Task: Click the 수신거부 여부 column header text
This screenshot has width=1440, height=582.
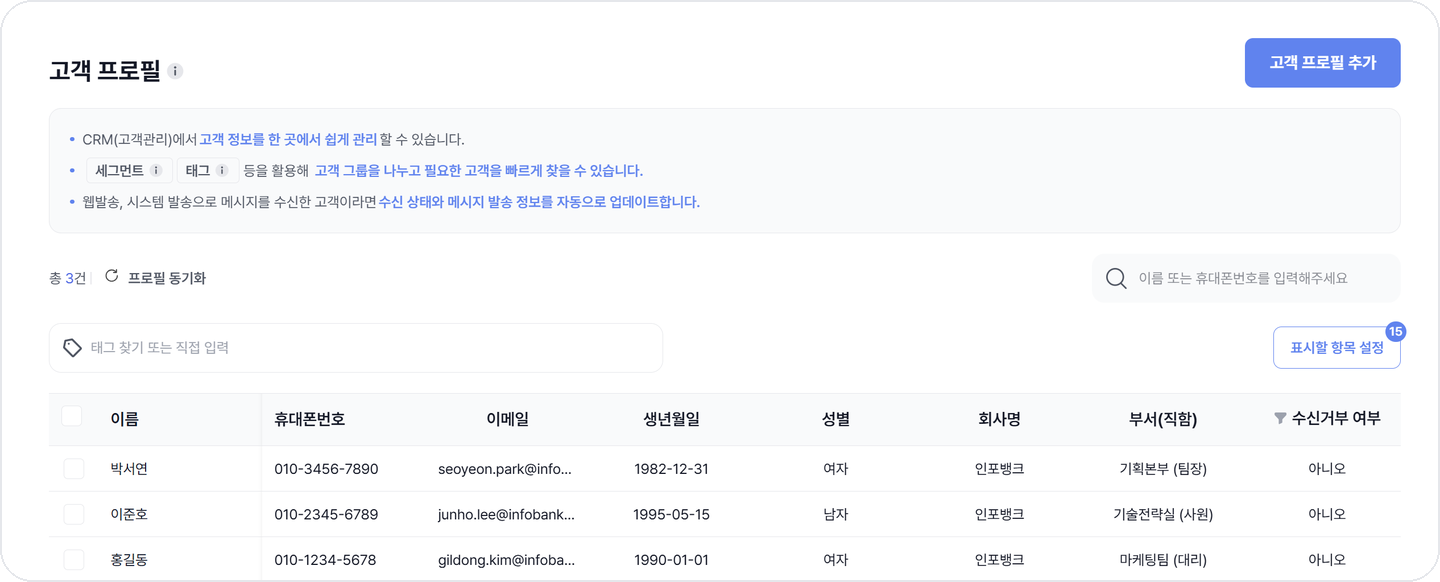Action: (1336, 418)
